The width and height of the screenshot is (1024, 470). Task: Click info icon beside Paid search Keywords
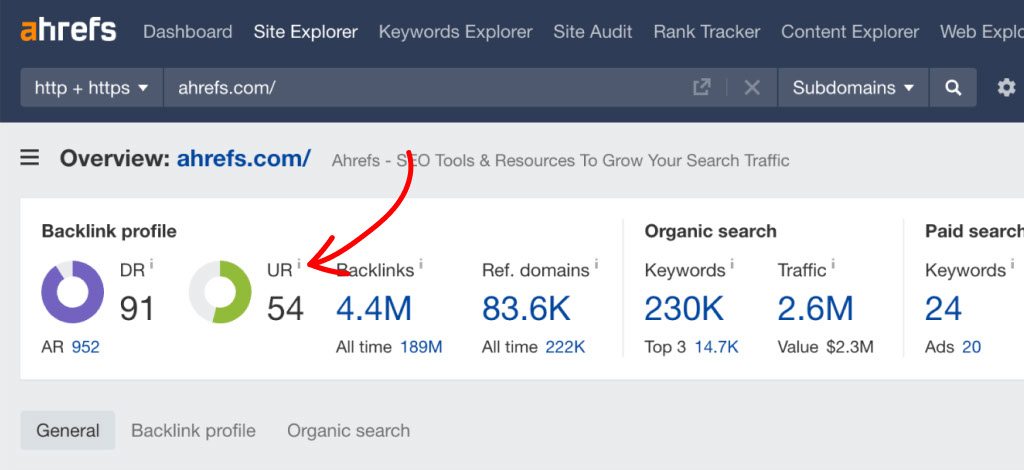click(x=1013, y=264)
